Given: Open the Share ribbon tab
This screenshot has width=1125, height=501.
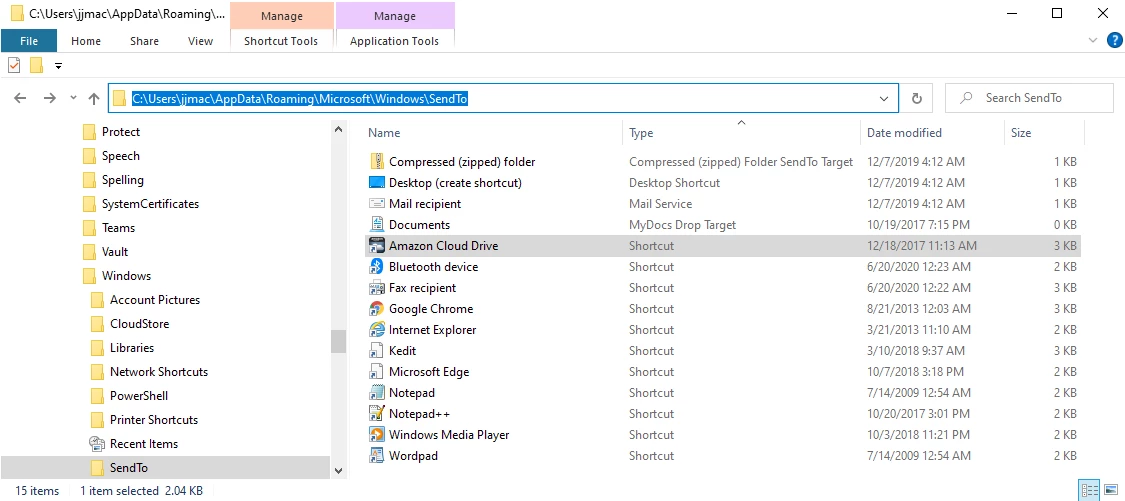Looking at the screenshot, I should point(144,41).
